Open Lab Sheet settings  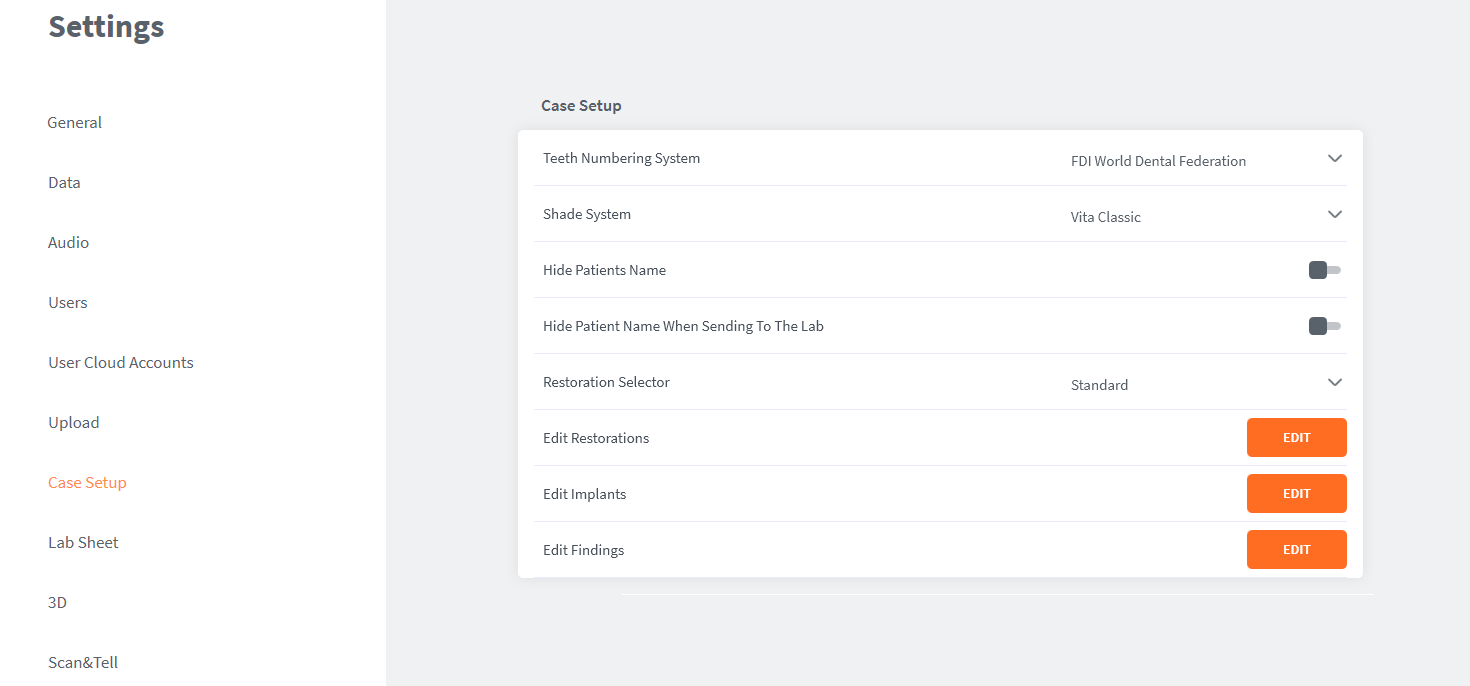pyautogui.click(x=83, y=543)
